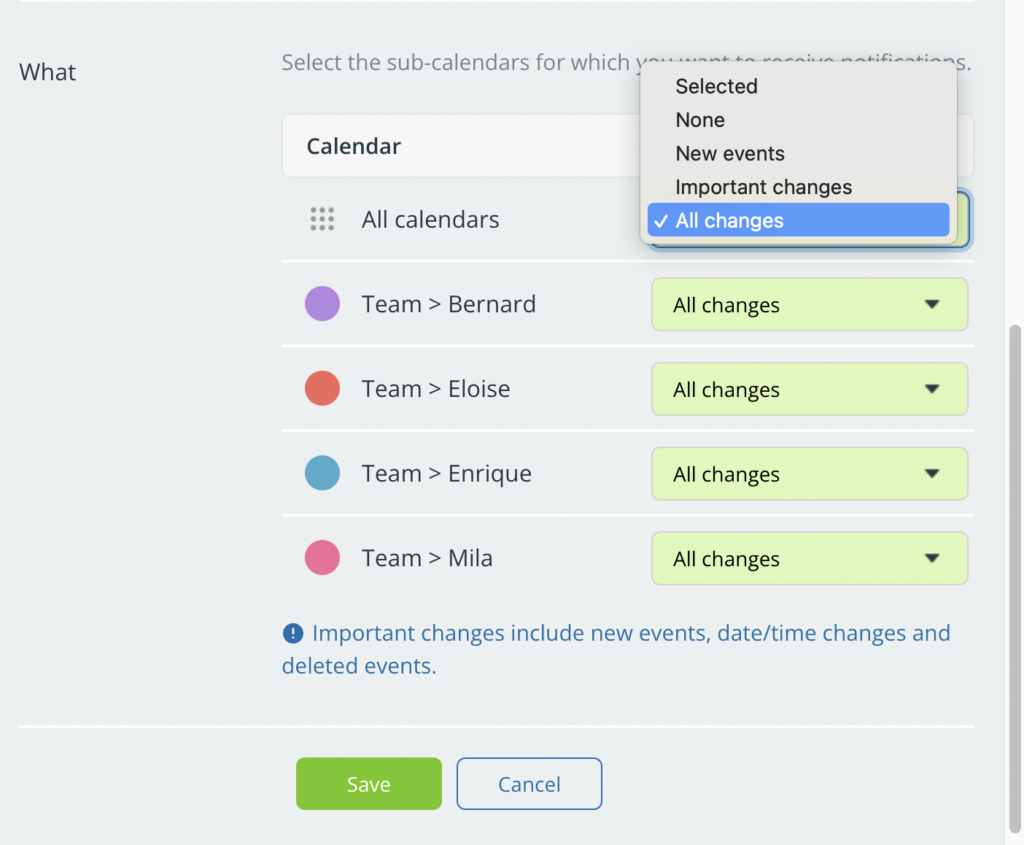Viewport: 1024px width, 845px height.
Task: Click the All calendars grid icon
Action: click(x=322, y=219)
